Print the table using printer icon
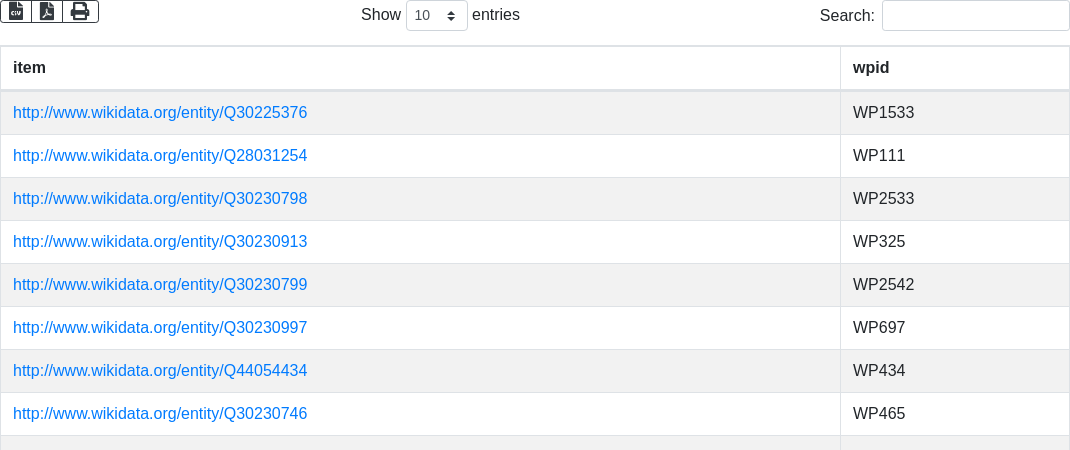 coord(80,11)
